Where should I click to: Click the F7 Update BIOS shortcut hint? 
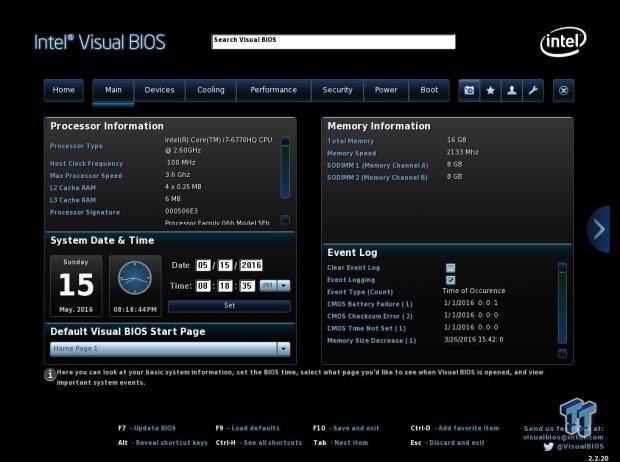(147, 428)
